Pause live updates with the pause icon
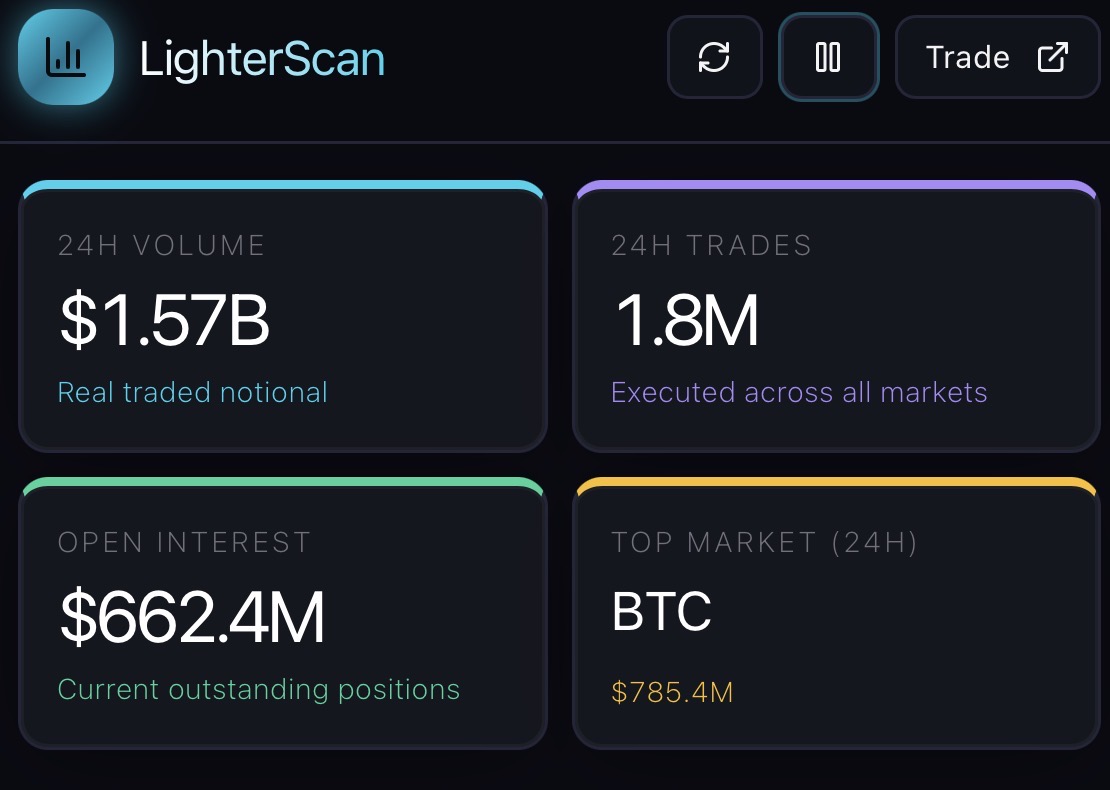The height and width of the screenshot is (790, 1110). coord(828,57)
